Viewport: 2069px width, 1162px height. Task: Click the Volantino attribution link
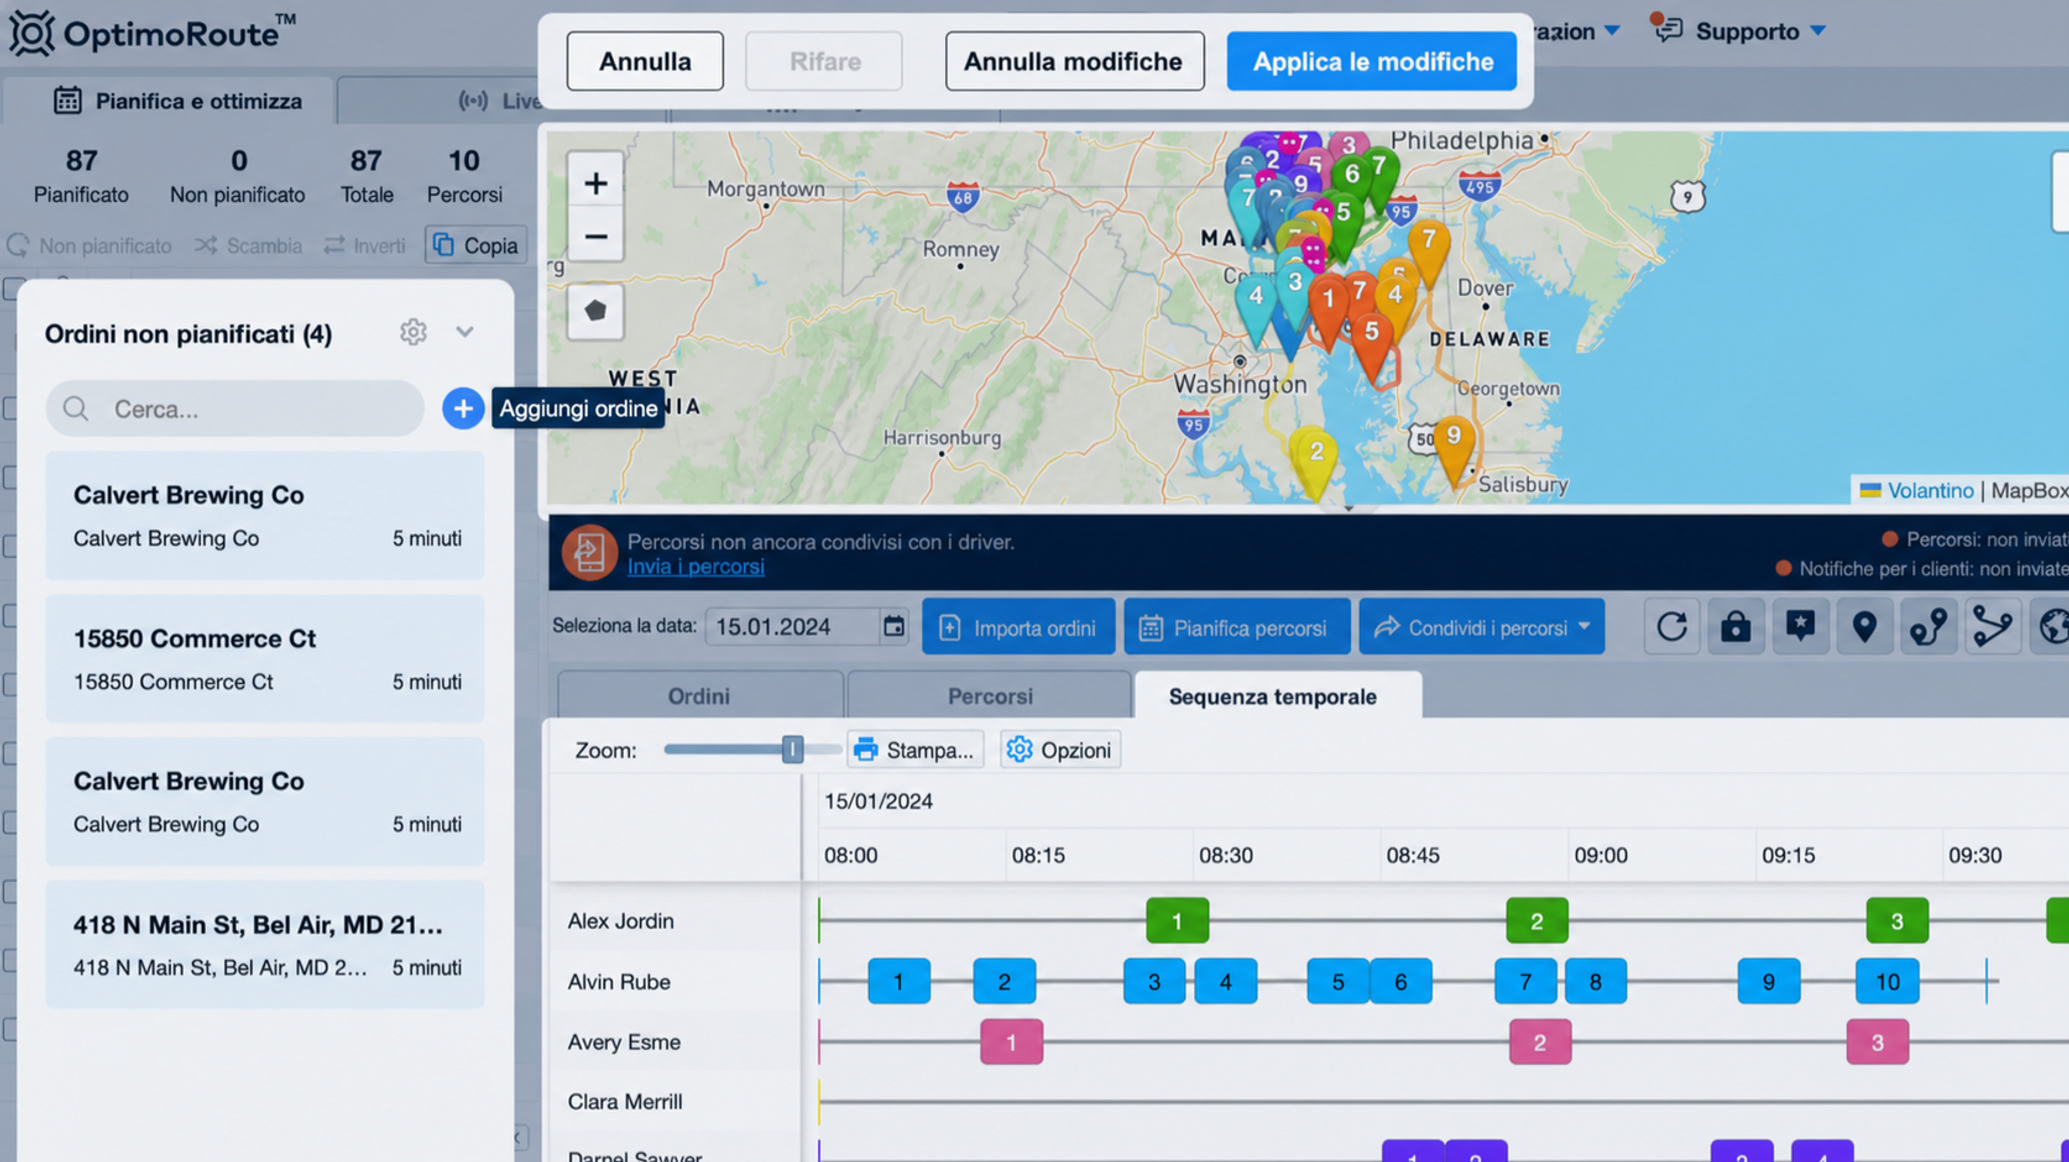[1930, 490]
